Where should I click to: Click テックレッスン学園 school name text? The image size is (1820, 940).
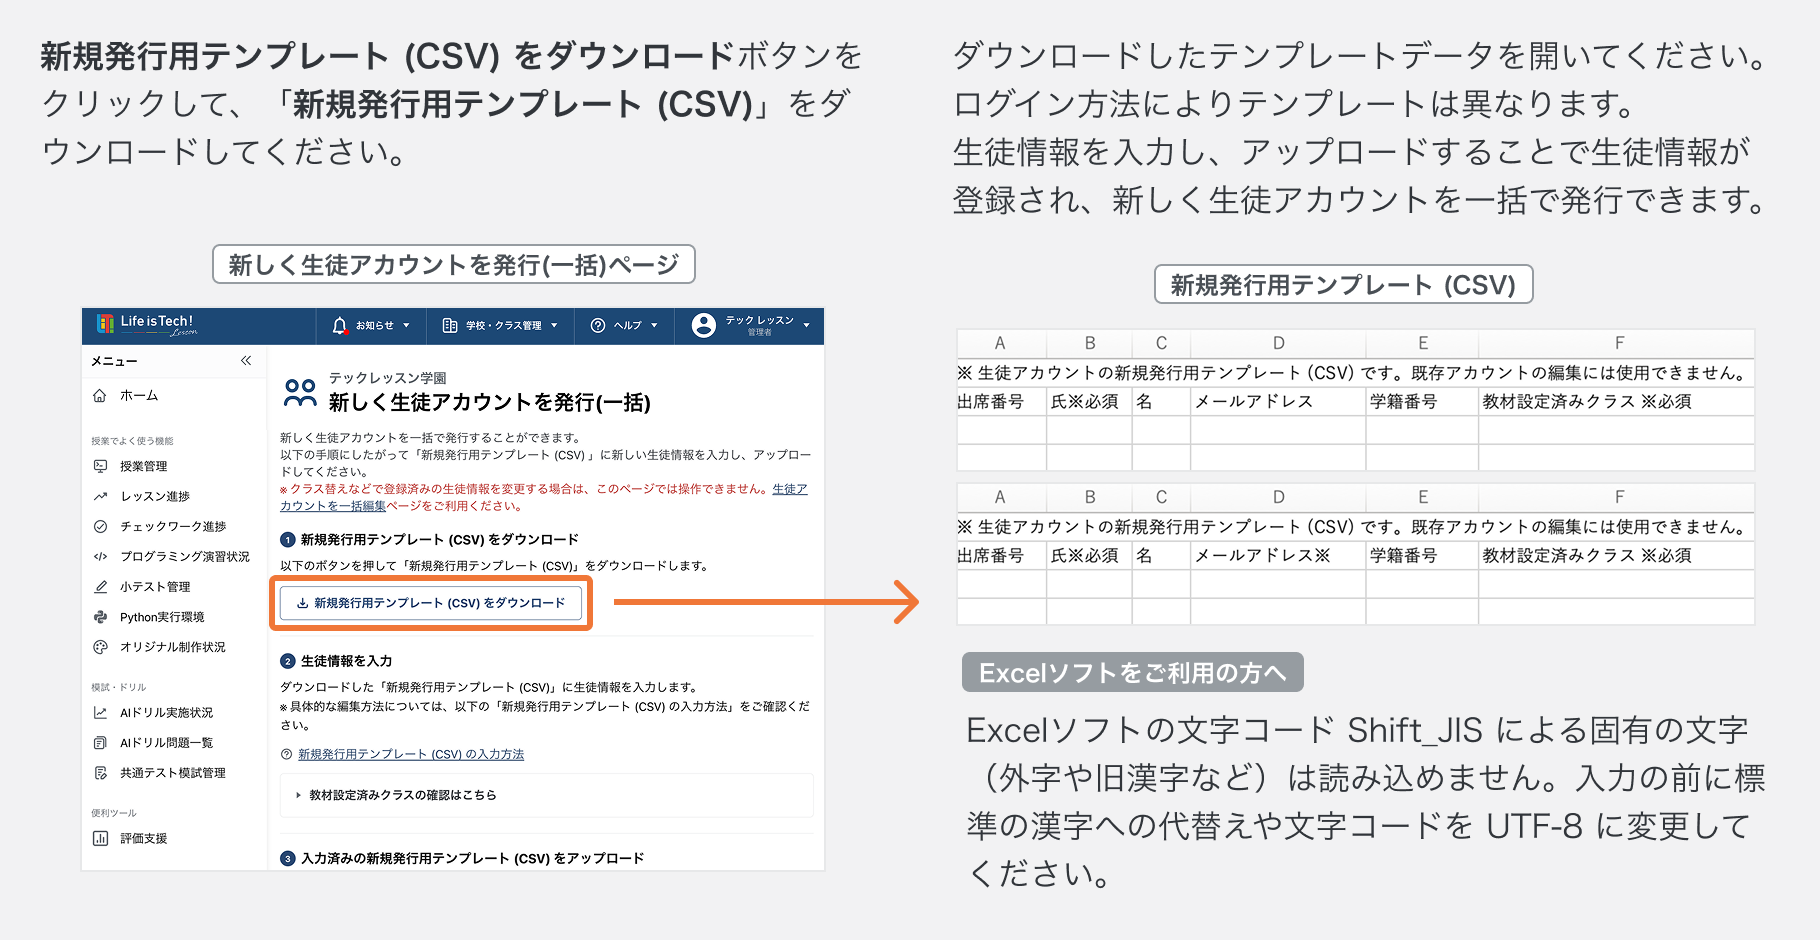387,378
